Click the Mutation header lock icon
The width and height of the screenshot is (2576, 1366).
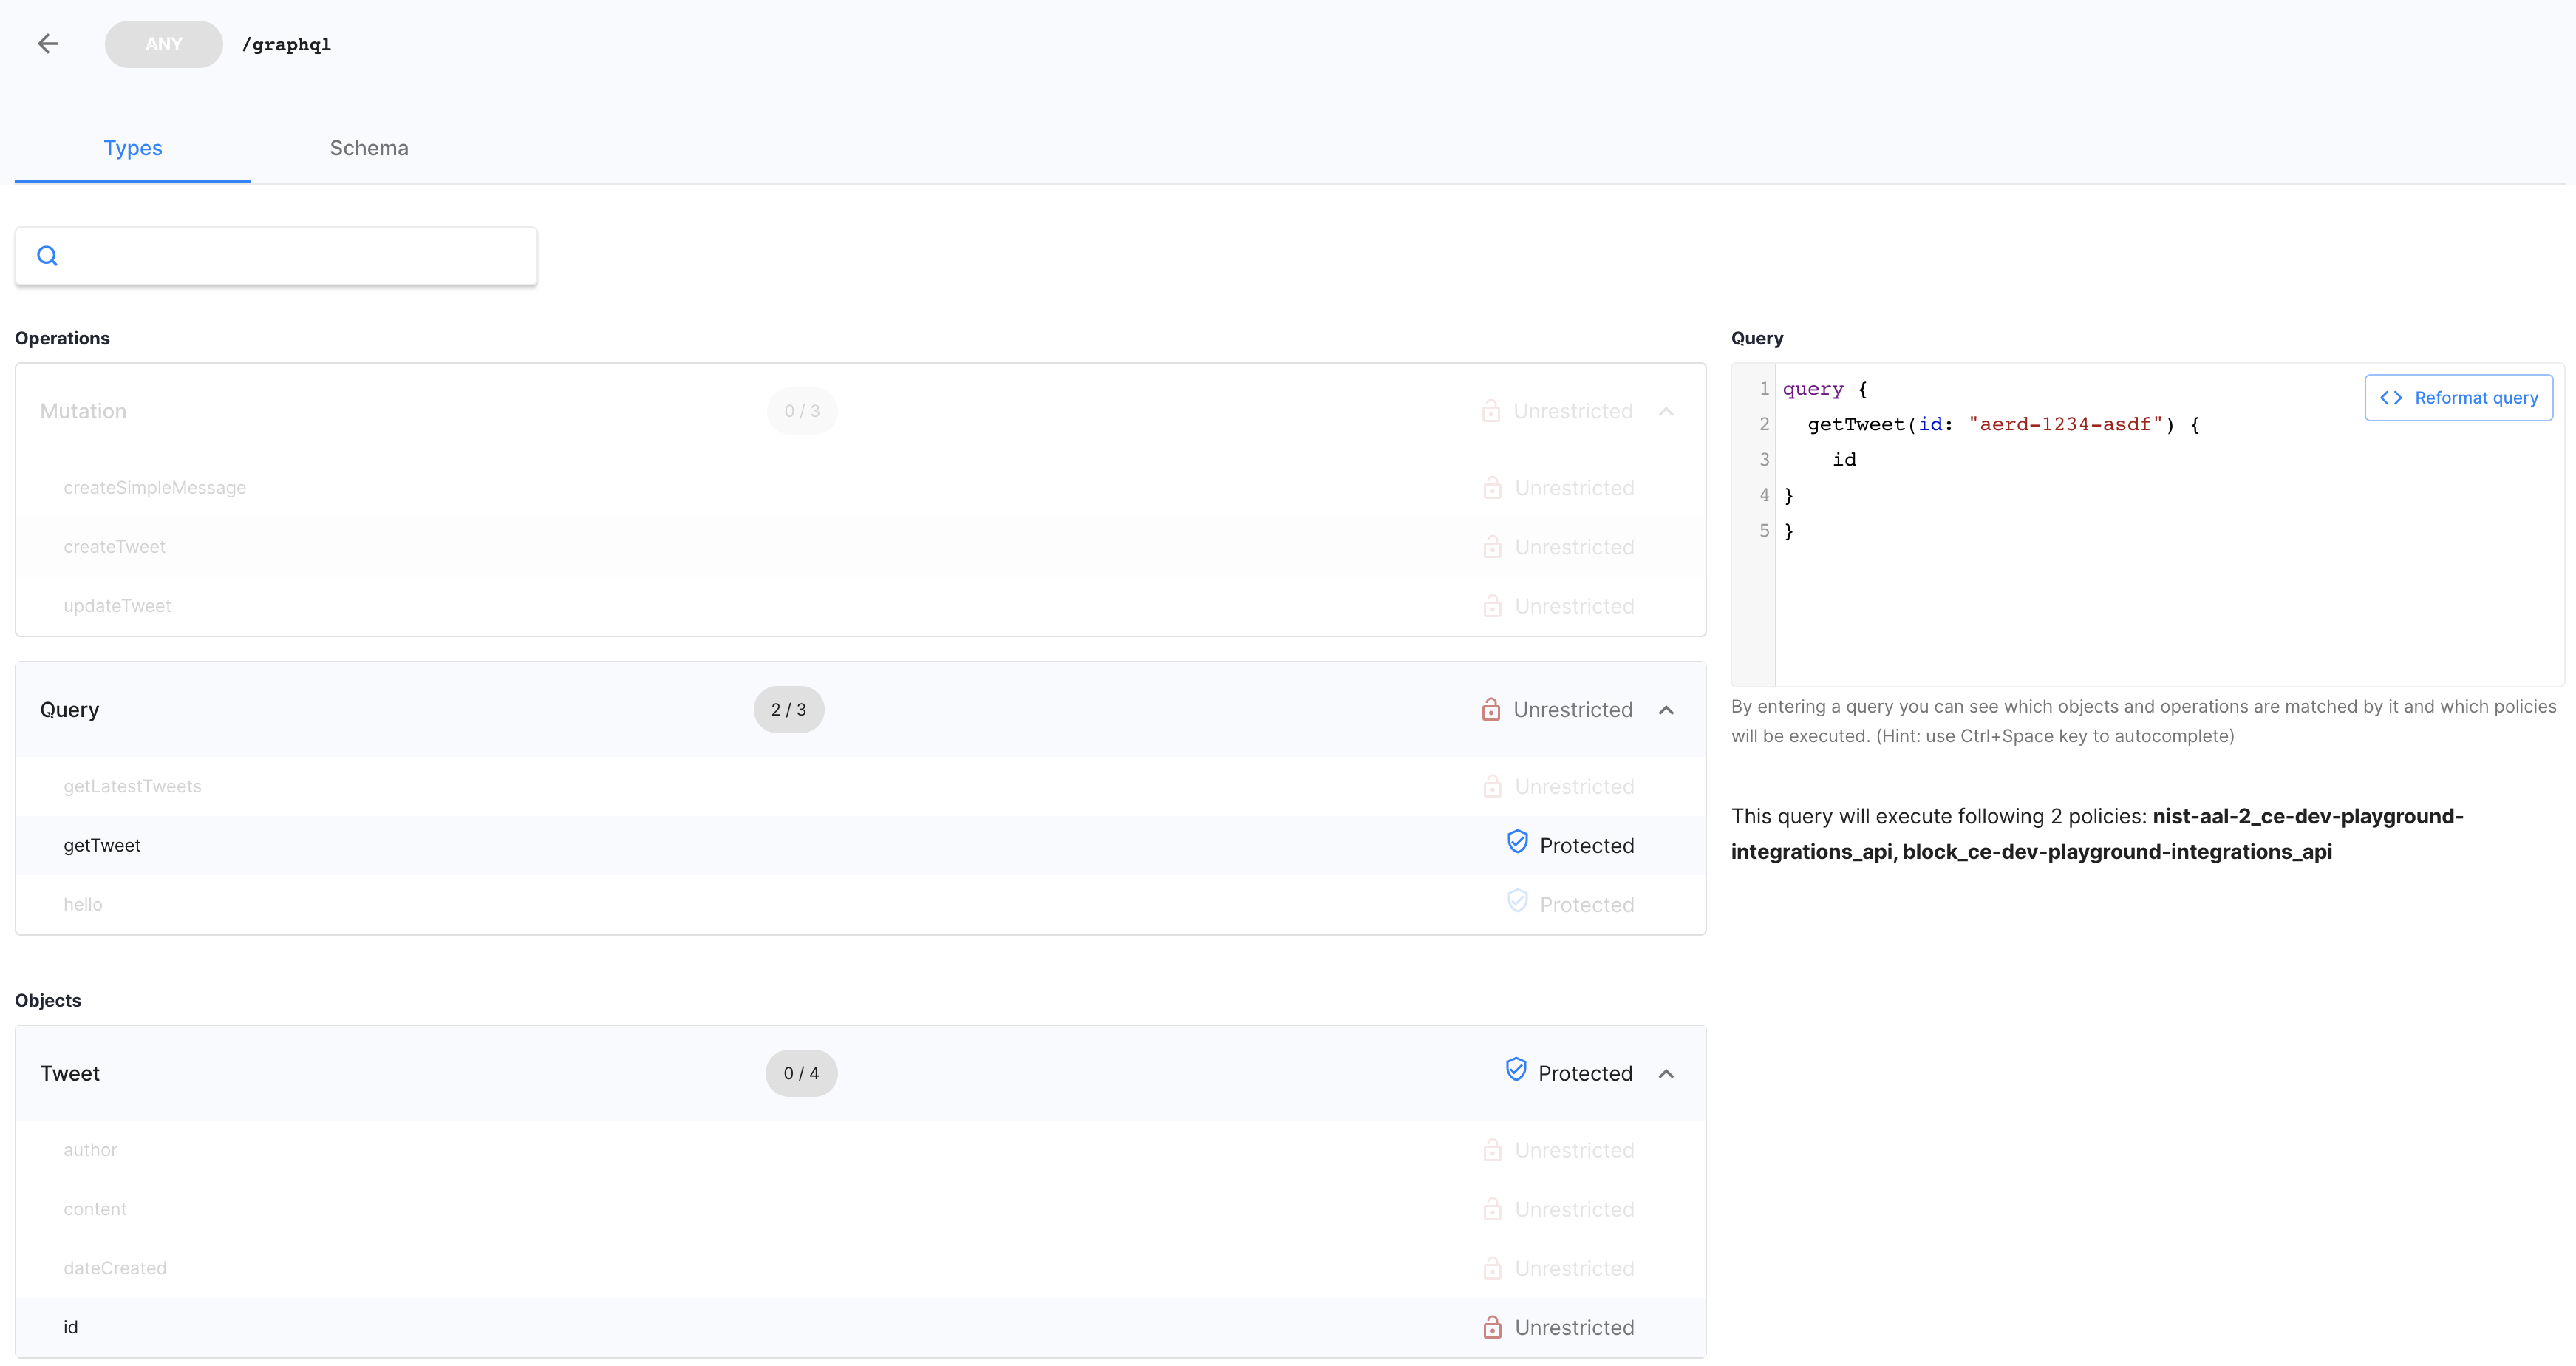coord(1491,411)
